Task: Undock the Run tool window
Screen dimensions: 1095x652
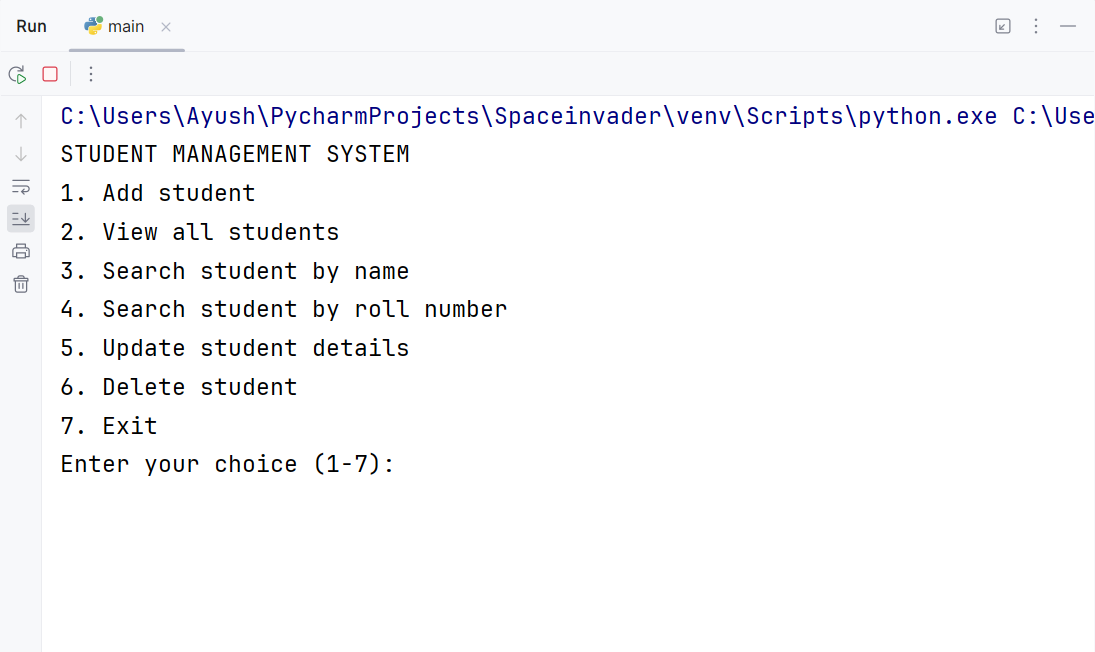Action: click(x=1003, y=26)
